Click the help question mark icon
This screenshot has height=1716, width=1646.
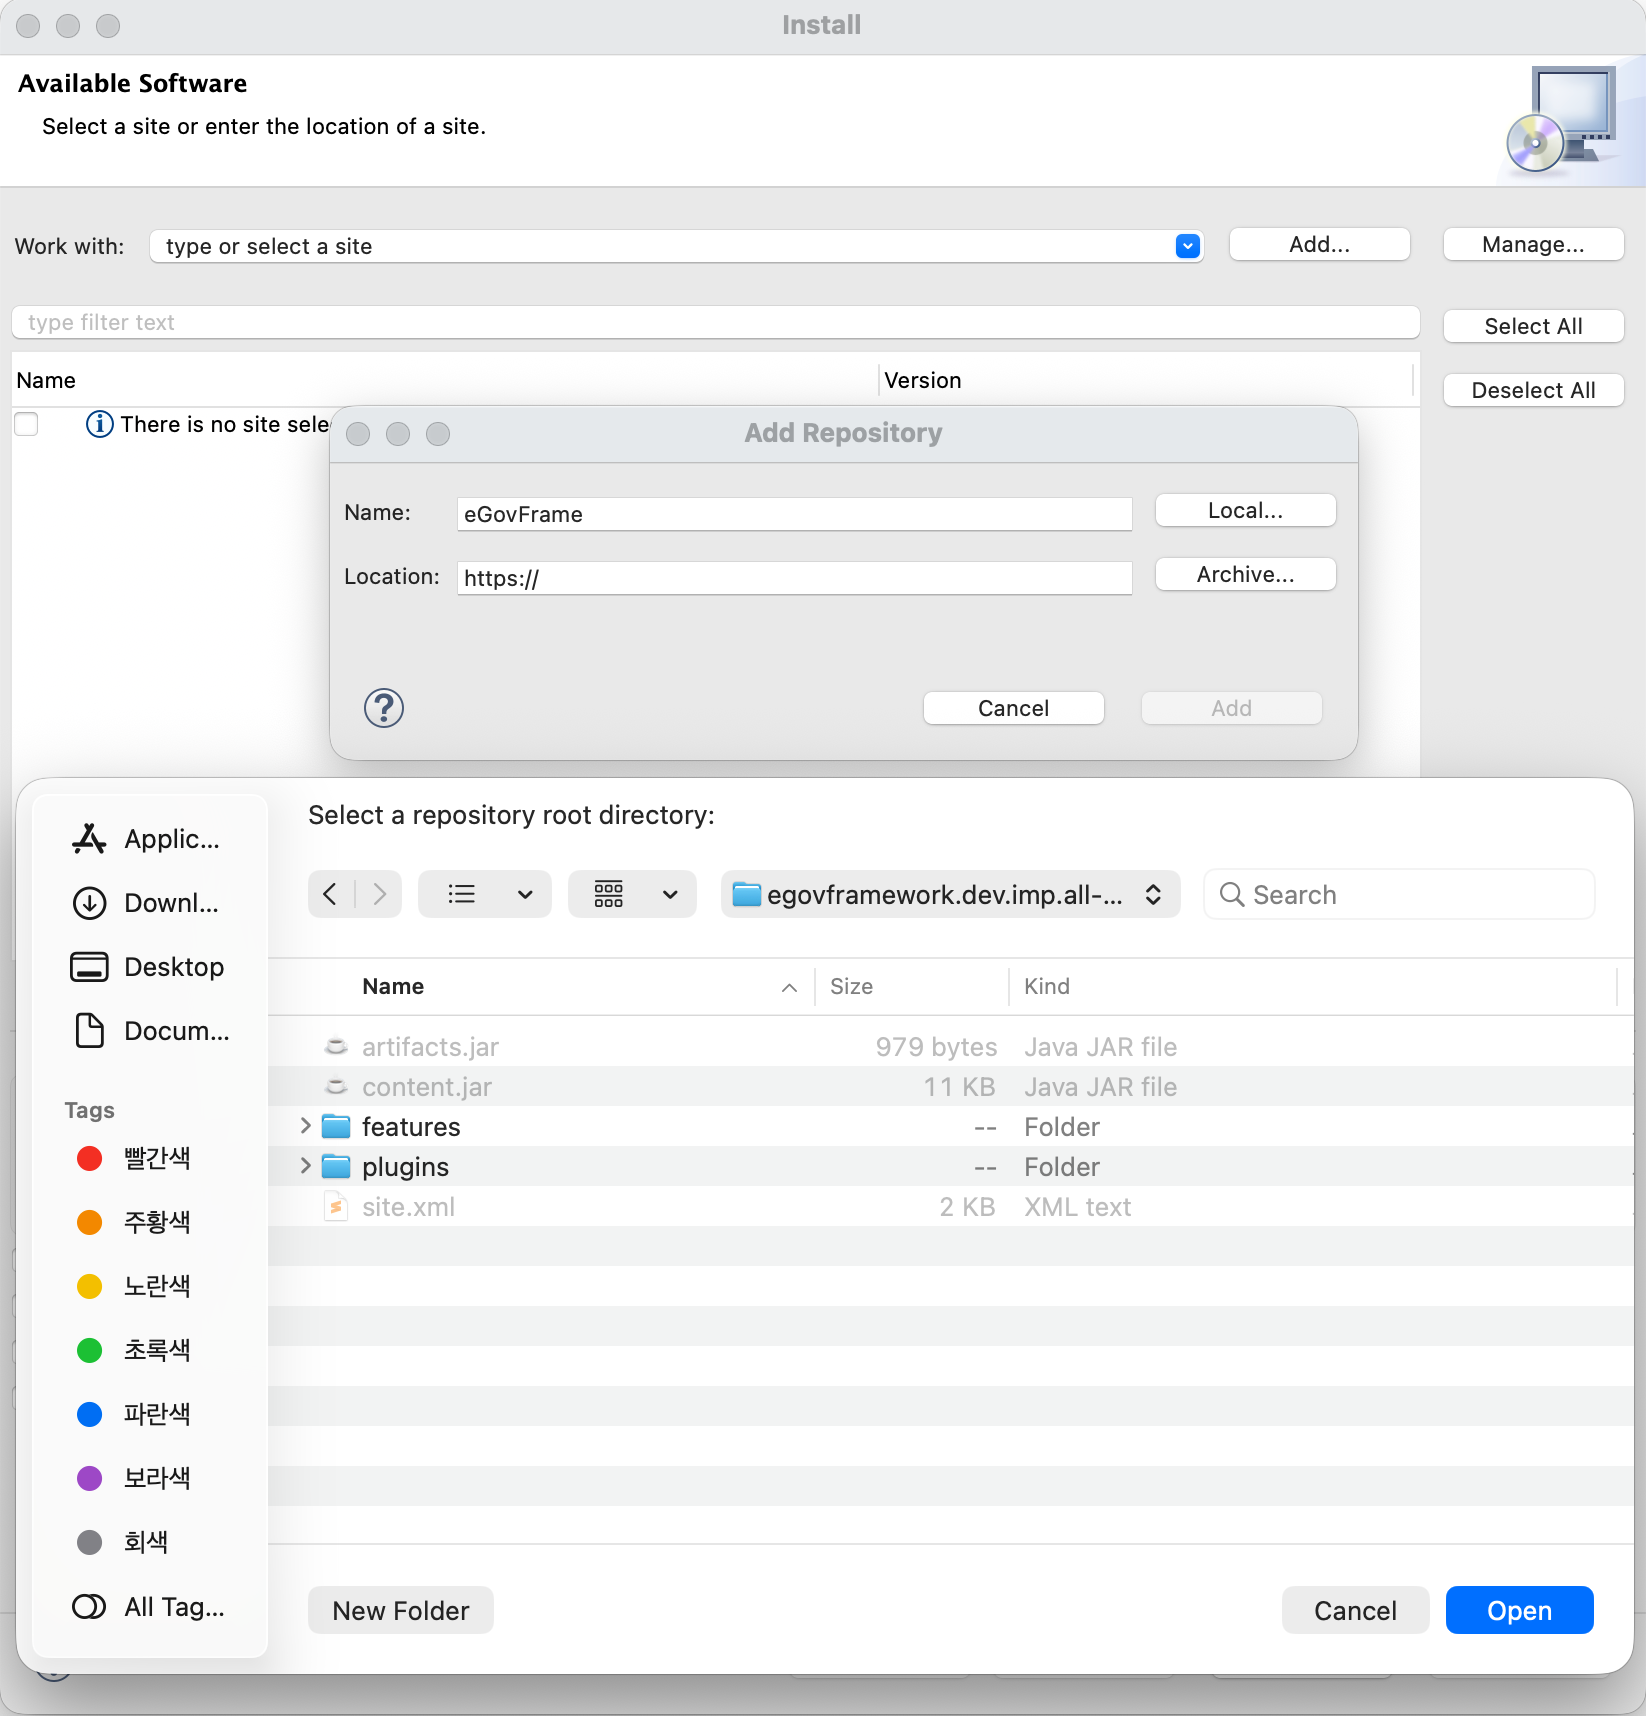[383, 708]
